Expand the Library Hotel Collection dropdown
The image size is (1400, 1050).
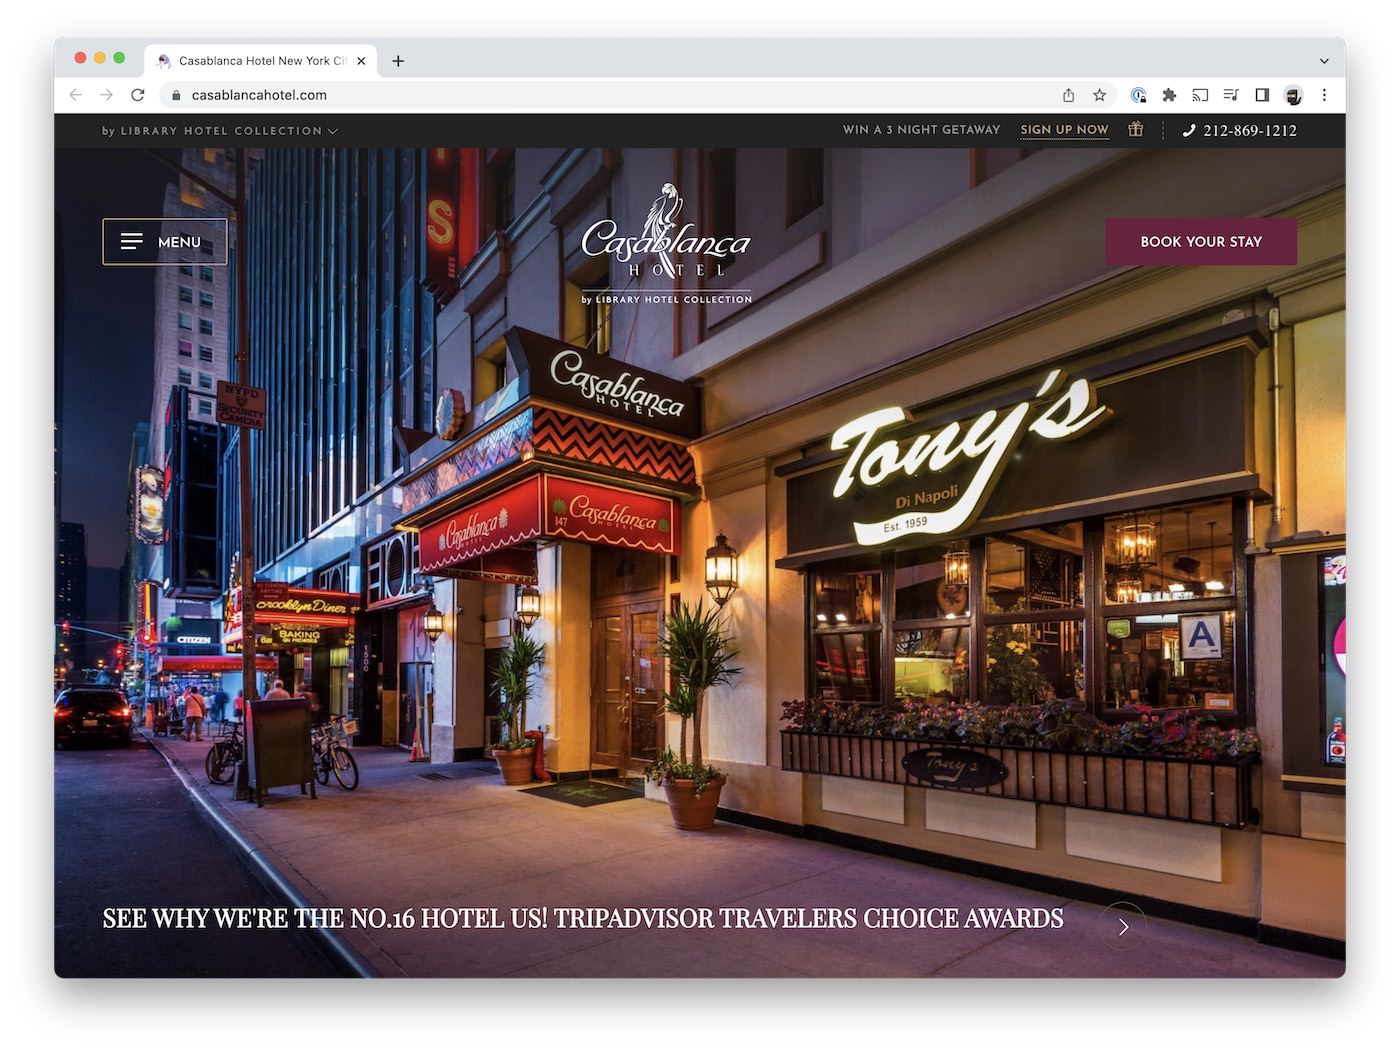point(220,131)
